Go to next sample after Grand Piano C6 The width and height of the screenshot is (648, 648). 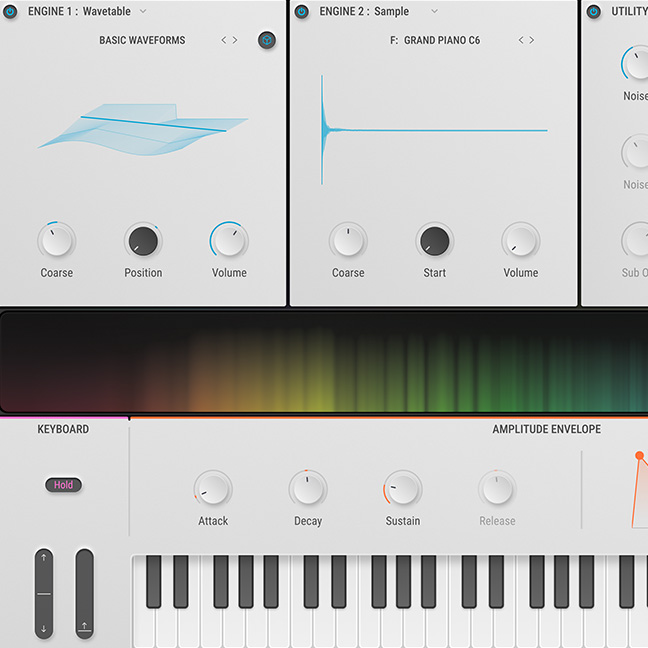click(532, 40)
